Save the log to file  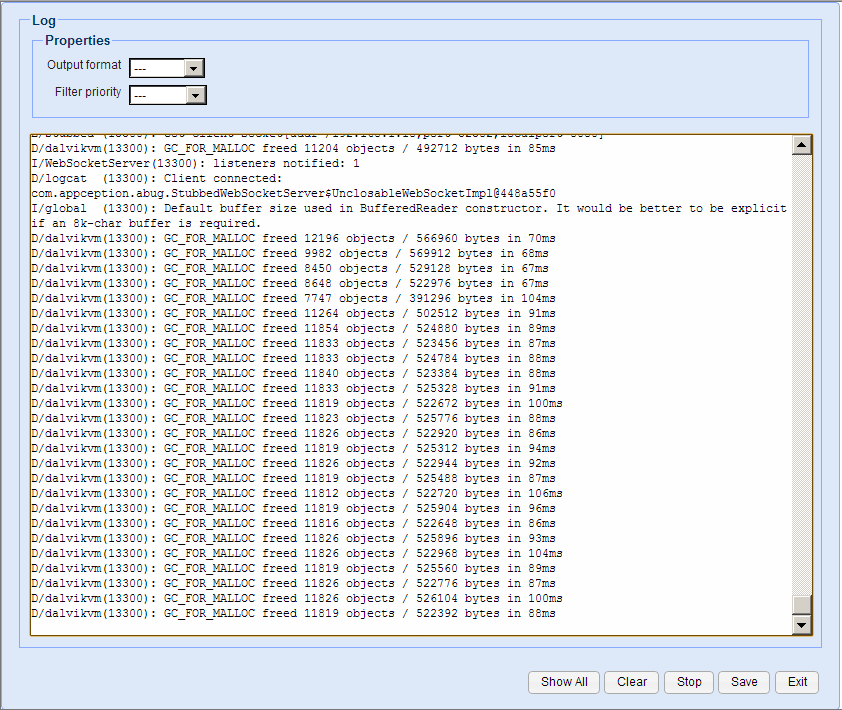click(744, 682)
